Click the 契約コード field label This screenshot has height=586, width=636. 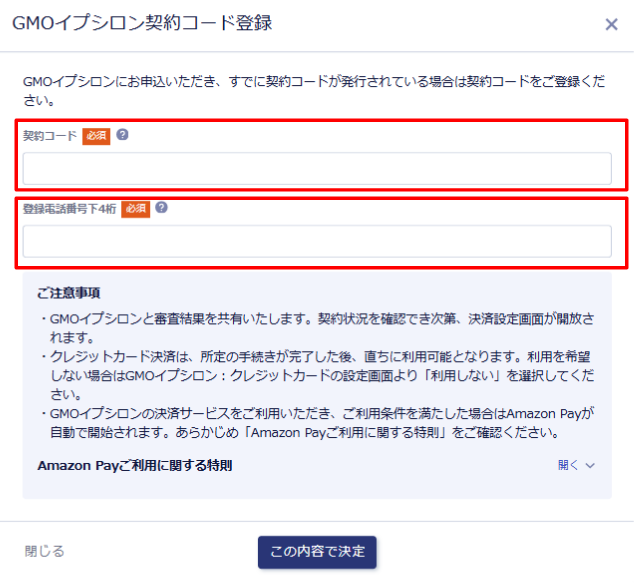(49, 135)
